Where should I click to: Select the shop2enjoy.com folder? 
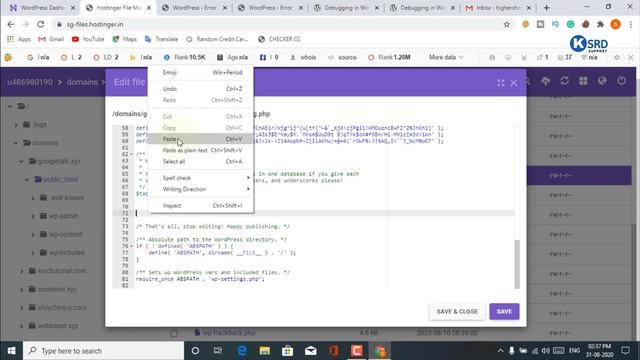click(62, 307)
